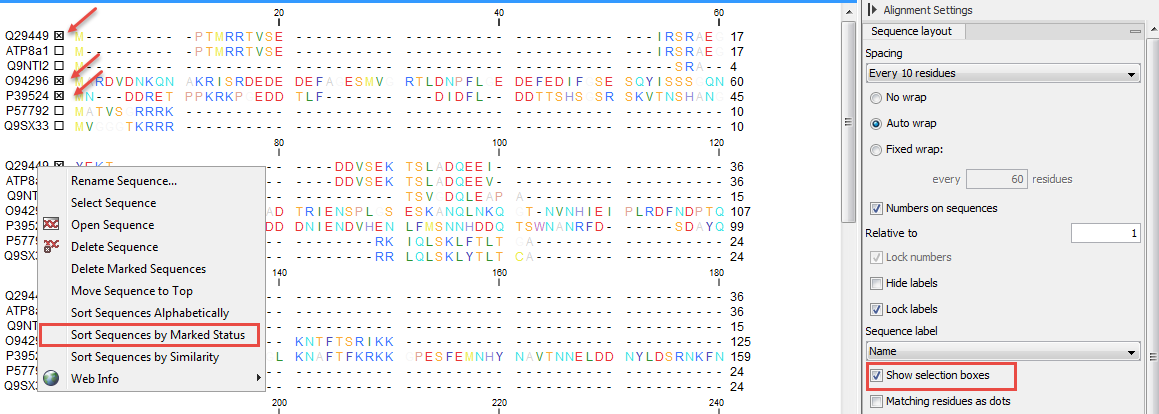Click Rename Sequence... in the context menu
Viewport: 1159px width, 414px height.
coord(124,181)
